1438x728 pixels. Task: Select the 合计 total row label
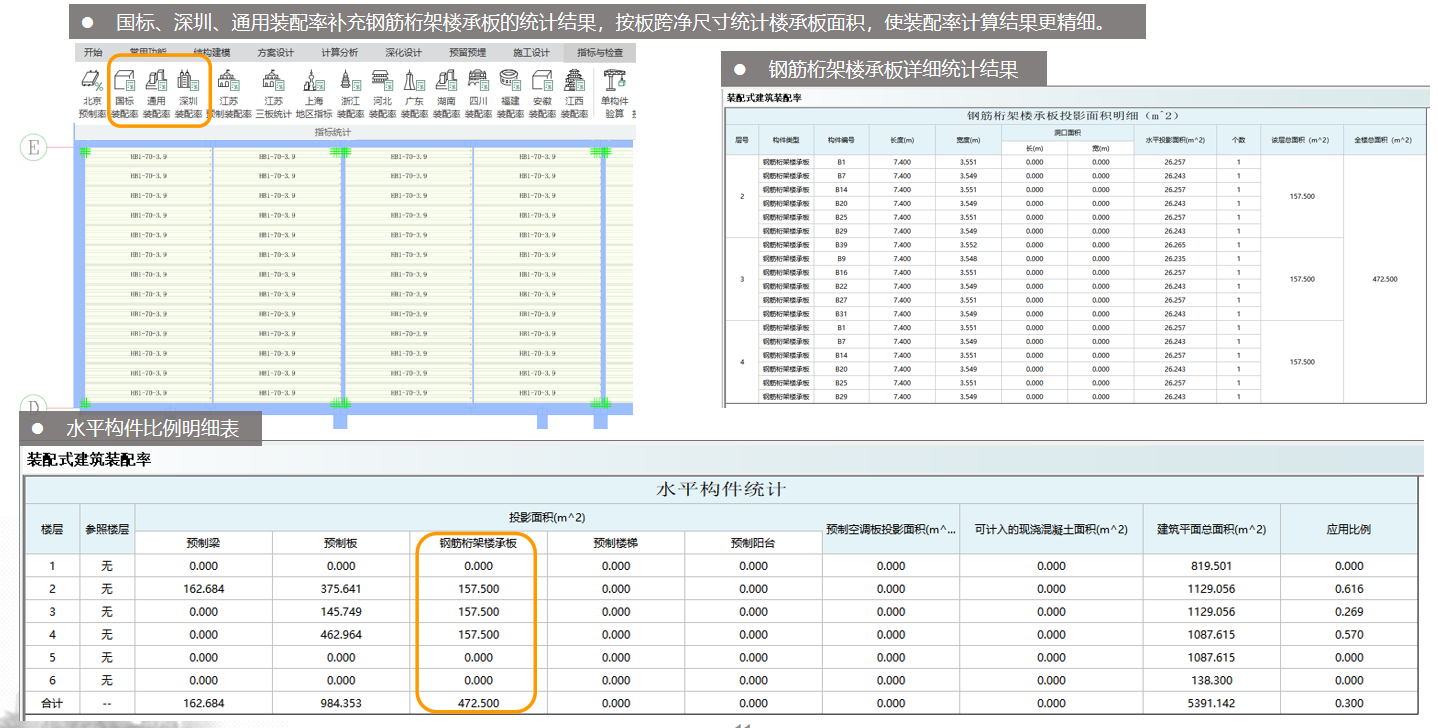click(52, 703)
